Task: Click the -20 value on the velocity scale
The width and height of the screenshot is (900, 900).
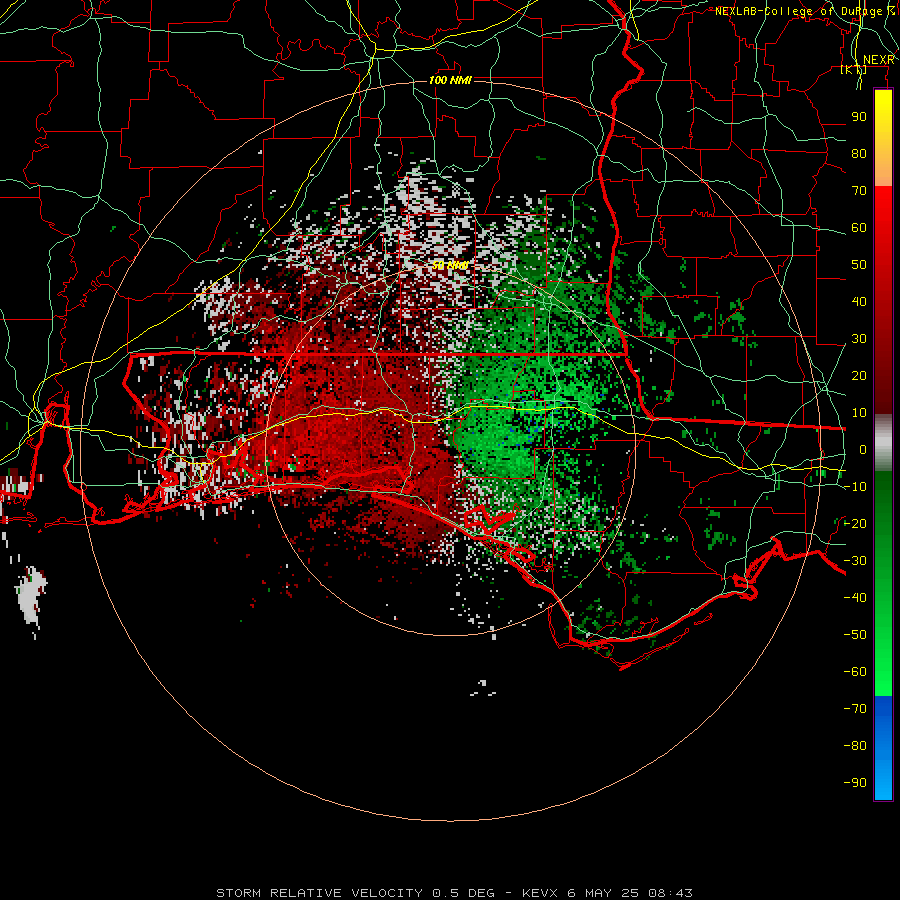Action: [x=855, y=524]
